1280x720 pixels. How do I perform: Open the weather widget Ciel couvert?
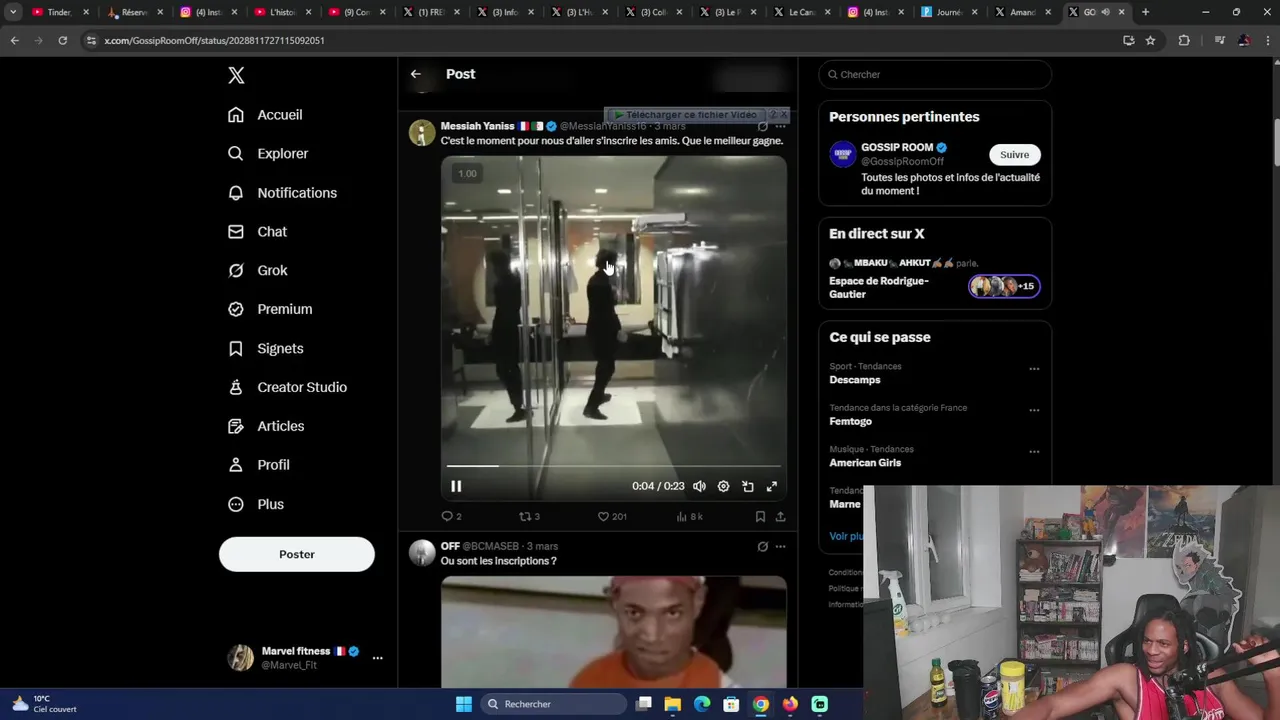tap(44, 705)
